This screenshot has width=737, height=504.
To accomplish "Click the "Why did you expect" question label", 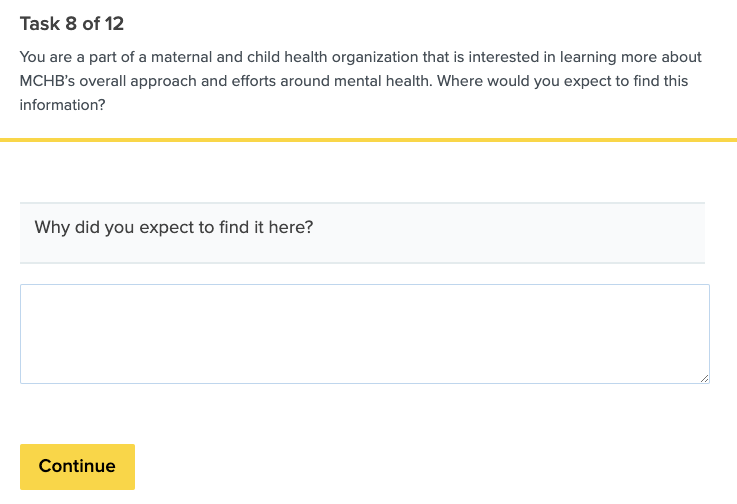I will tap(174, 227).
